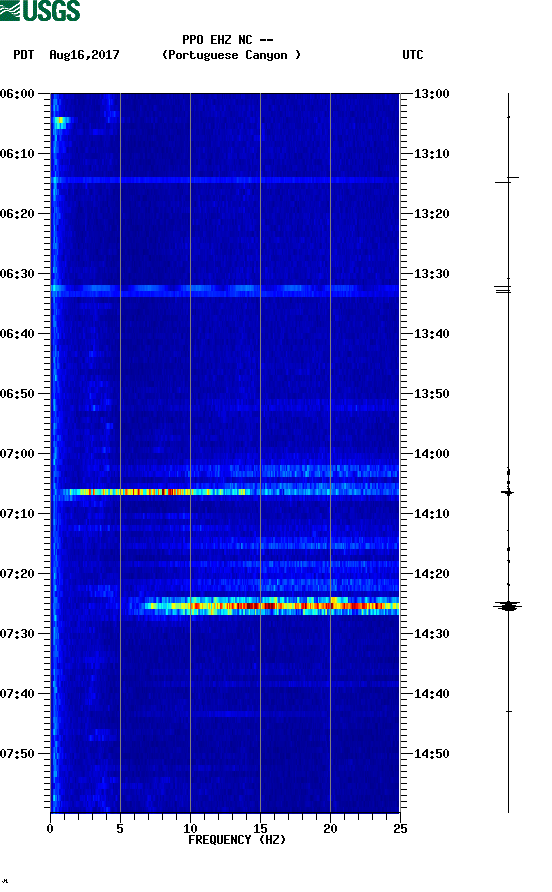Click the '07:00' PDT time label
This screenshot has height=892, width=552.
[x=18, y=453]
